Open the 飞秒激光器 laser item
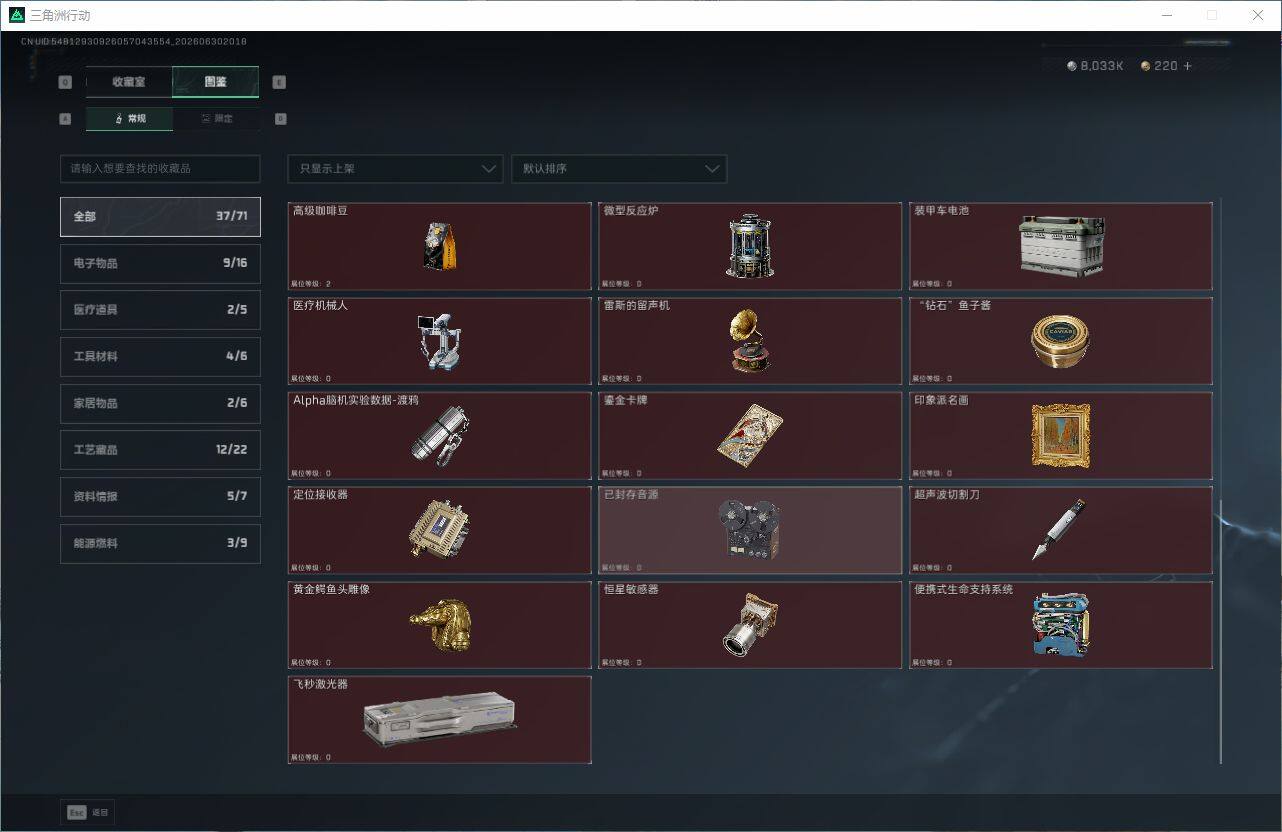Screen dimensions: 1282x832 439,720
